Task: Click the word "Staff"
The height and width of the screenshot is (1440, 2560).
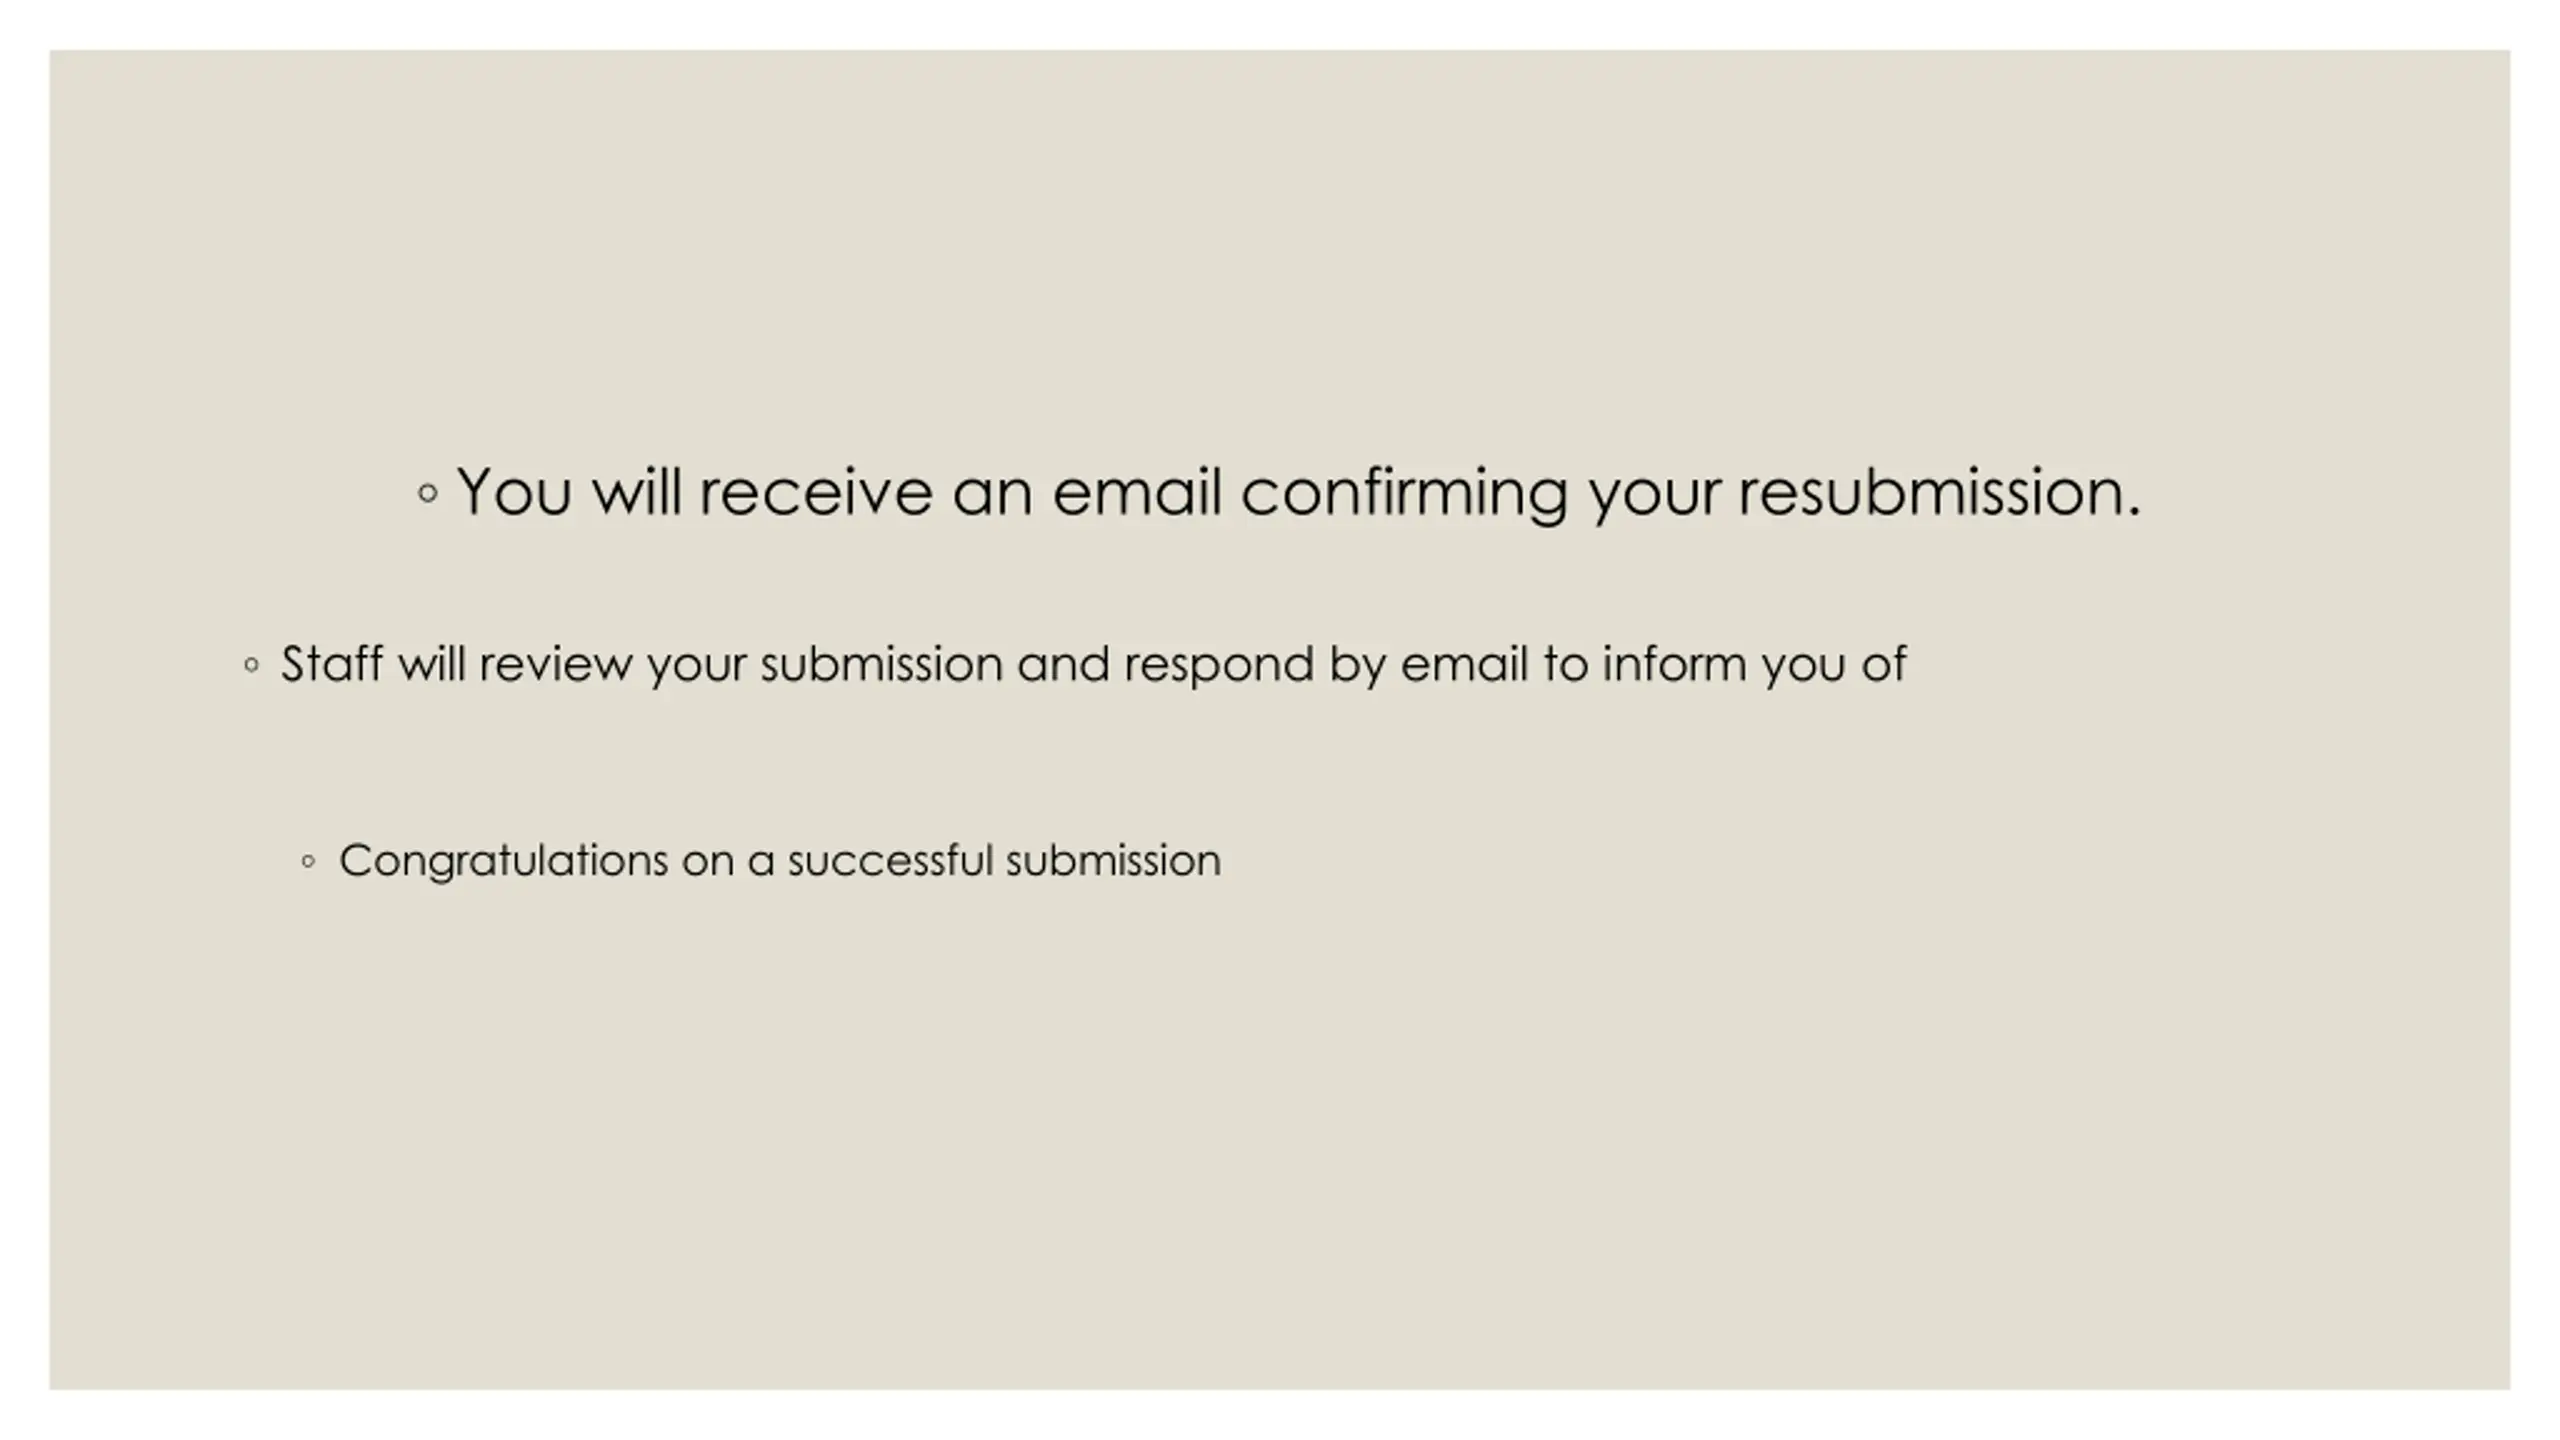Action: click(331, 664)
